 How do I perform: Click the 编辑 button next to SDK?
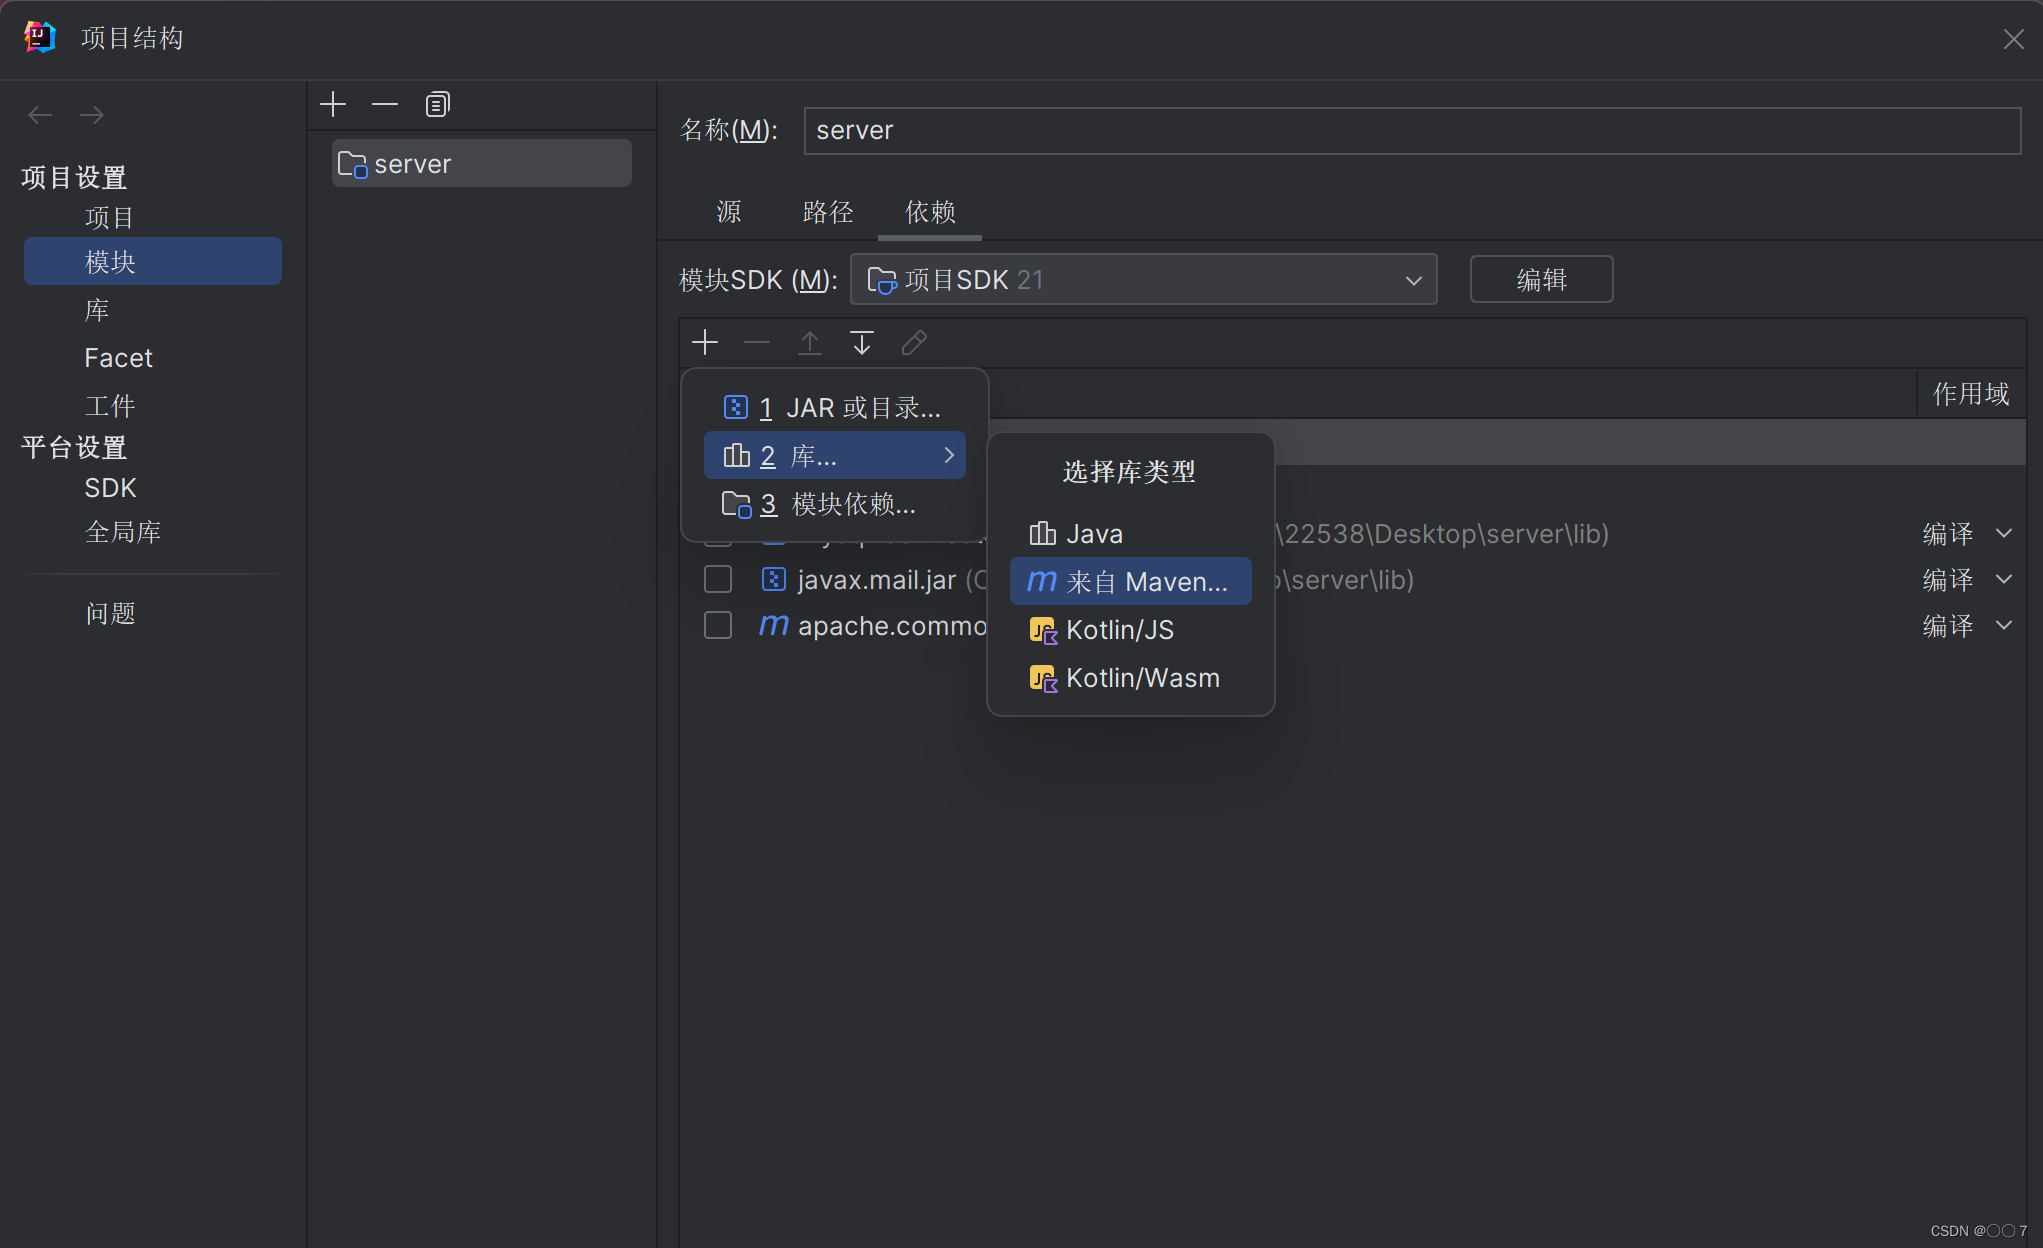click(1541, 280)
